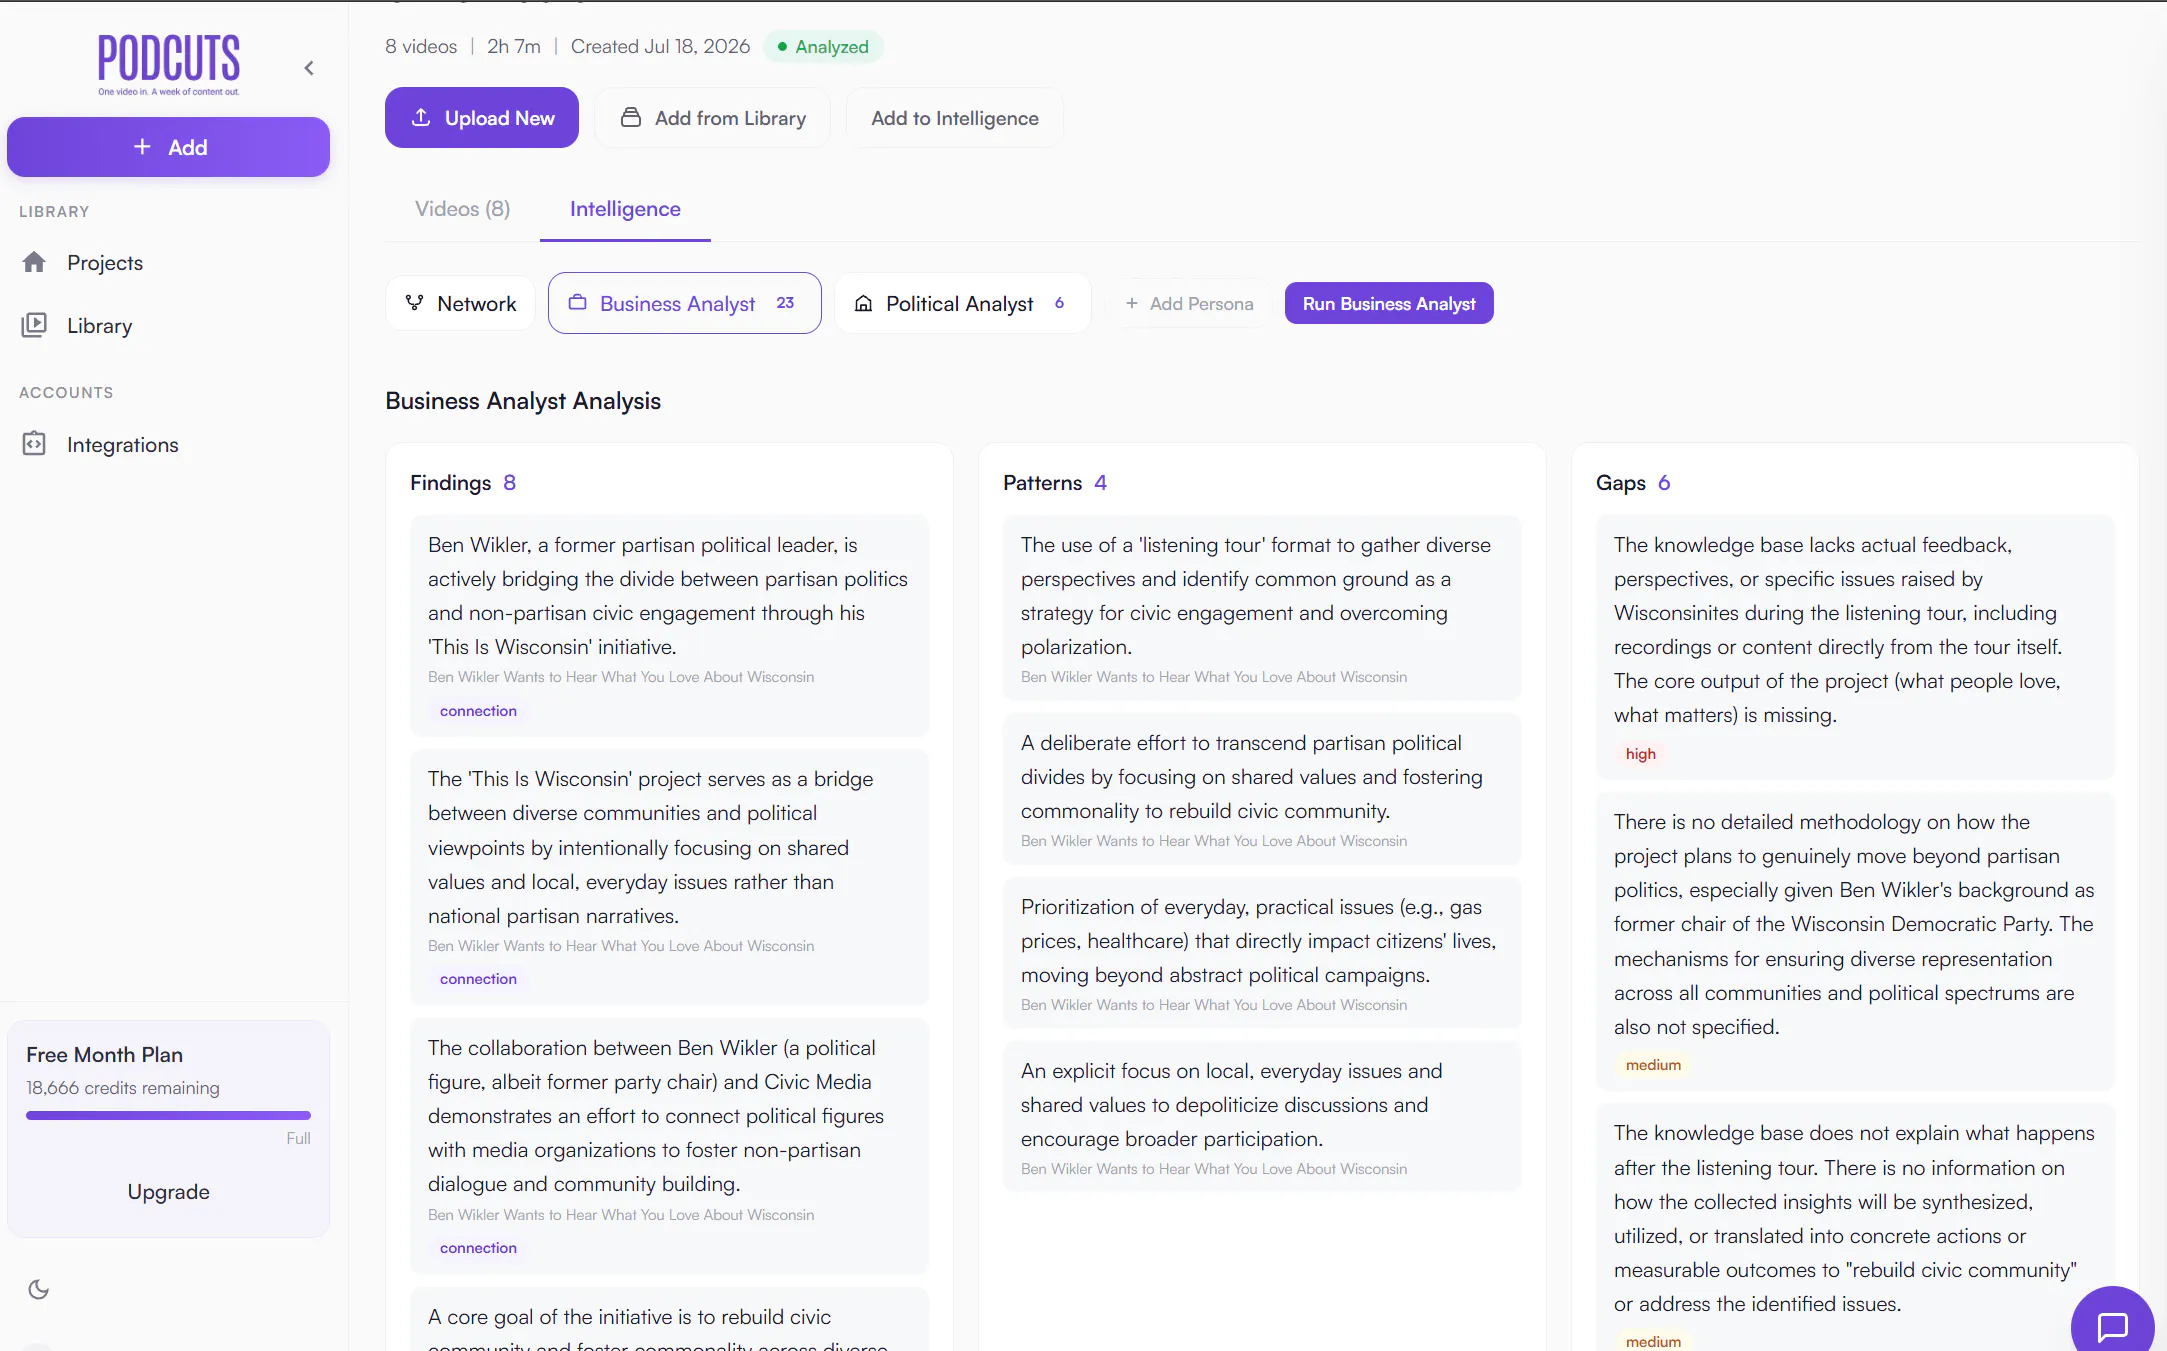
Task: Click the Gaps 6 heading
Action: [x=1633, y=483]
